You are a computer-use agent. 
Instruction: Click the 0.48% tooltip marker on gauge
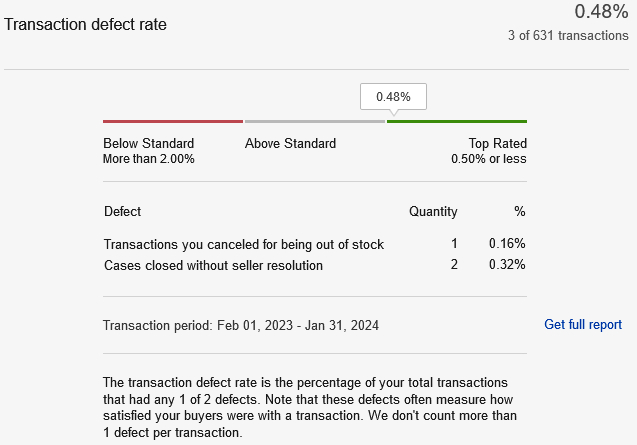393,97
